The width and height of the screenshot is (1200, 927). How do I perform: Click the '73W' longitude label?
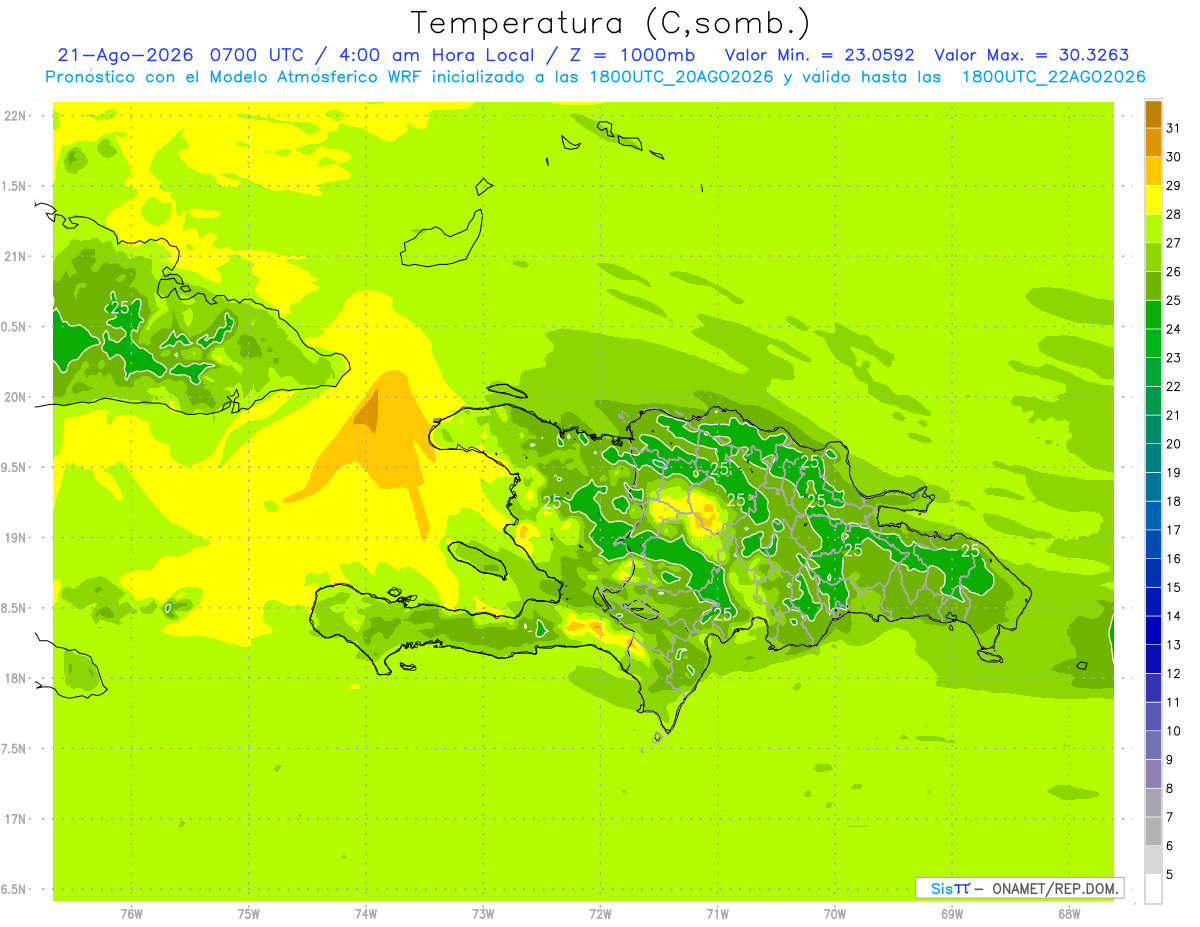(x=483, y=914)
